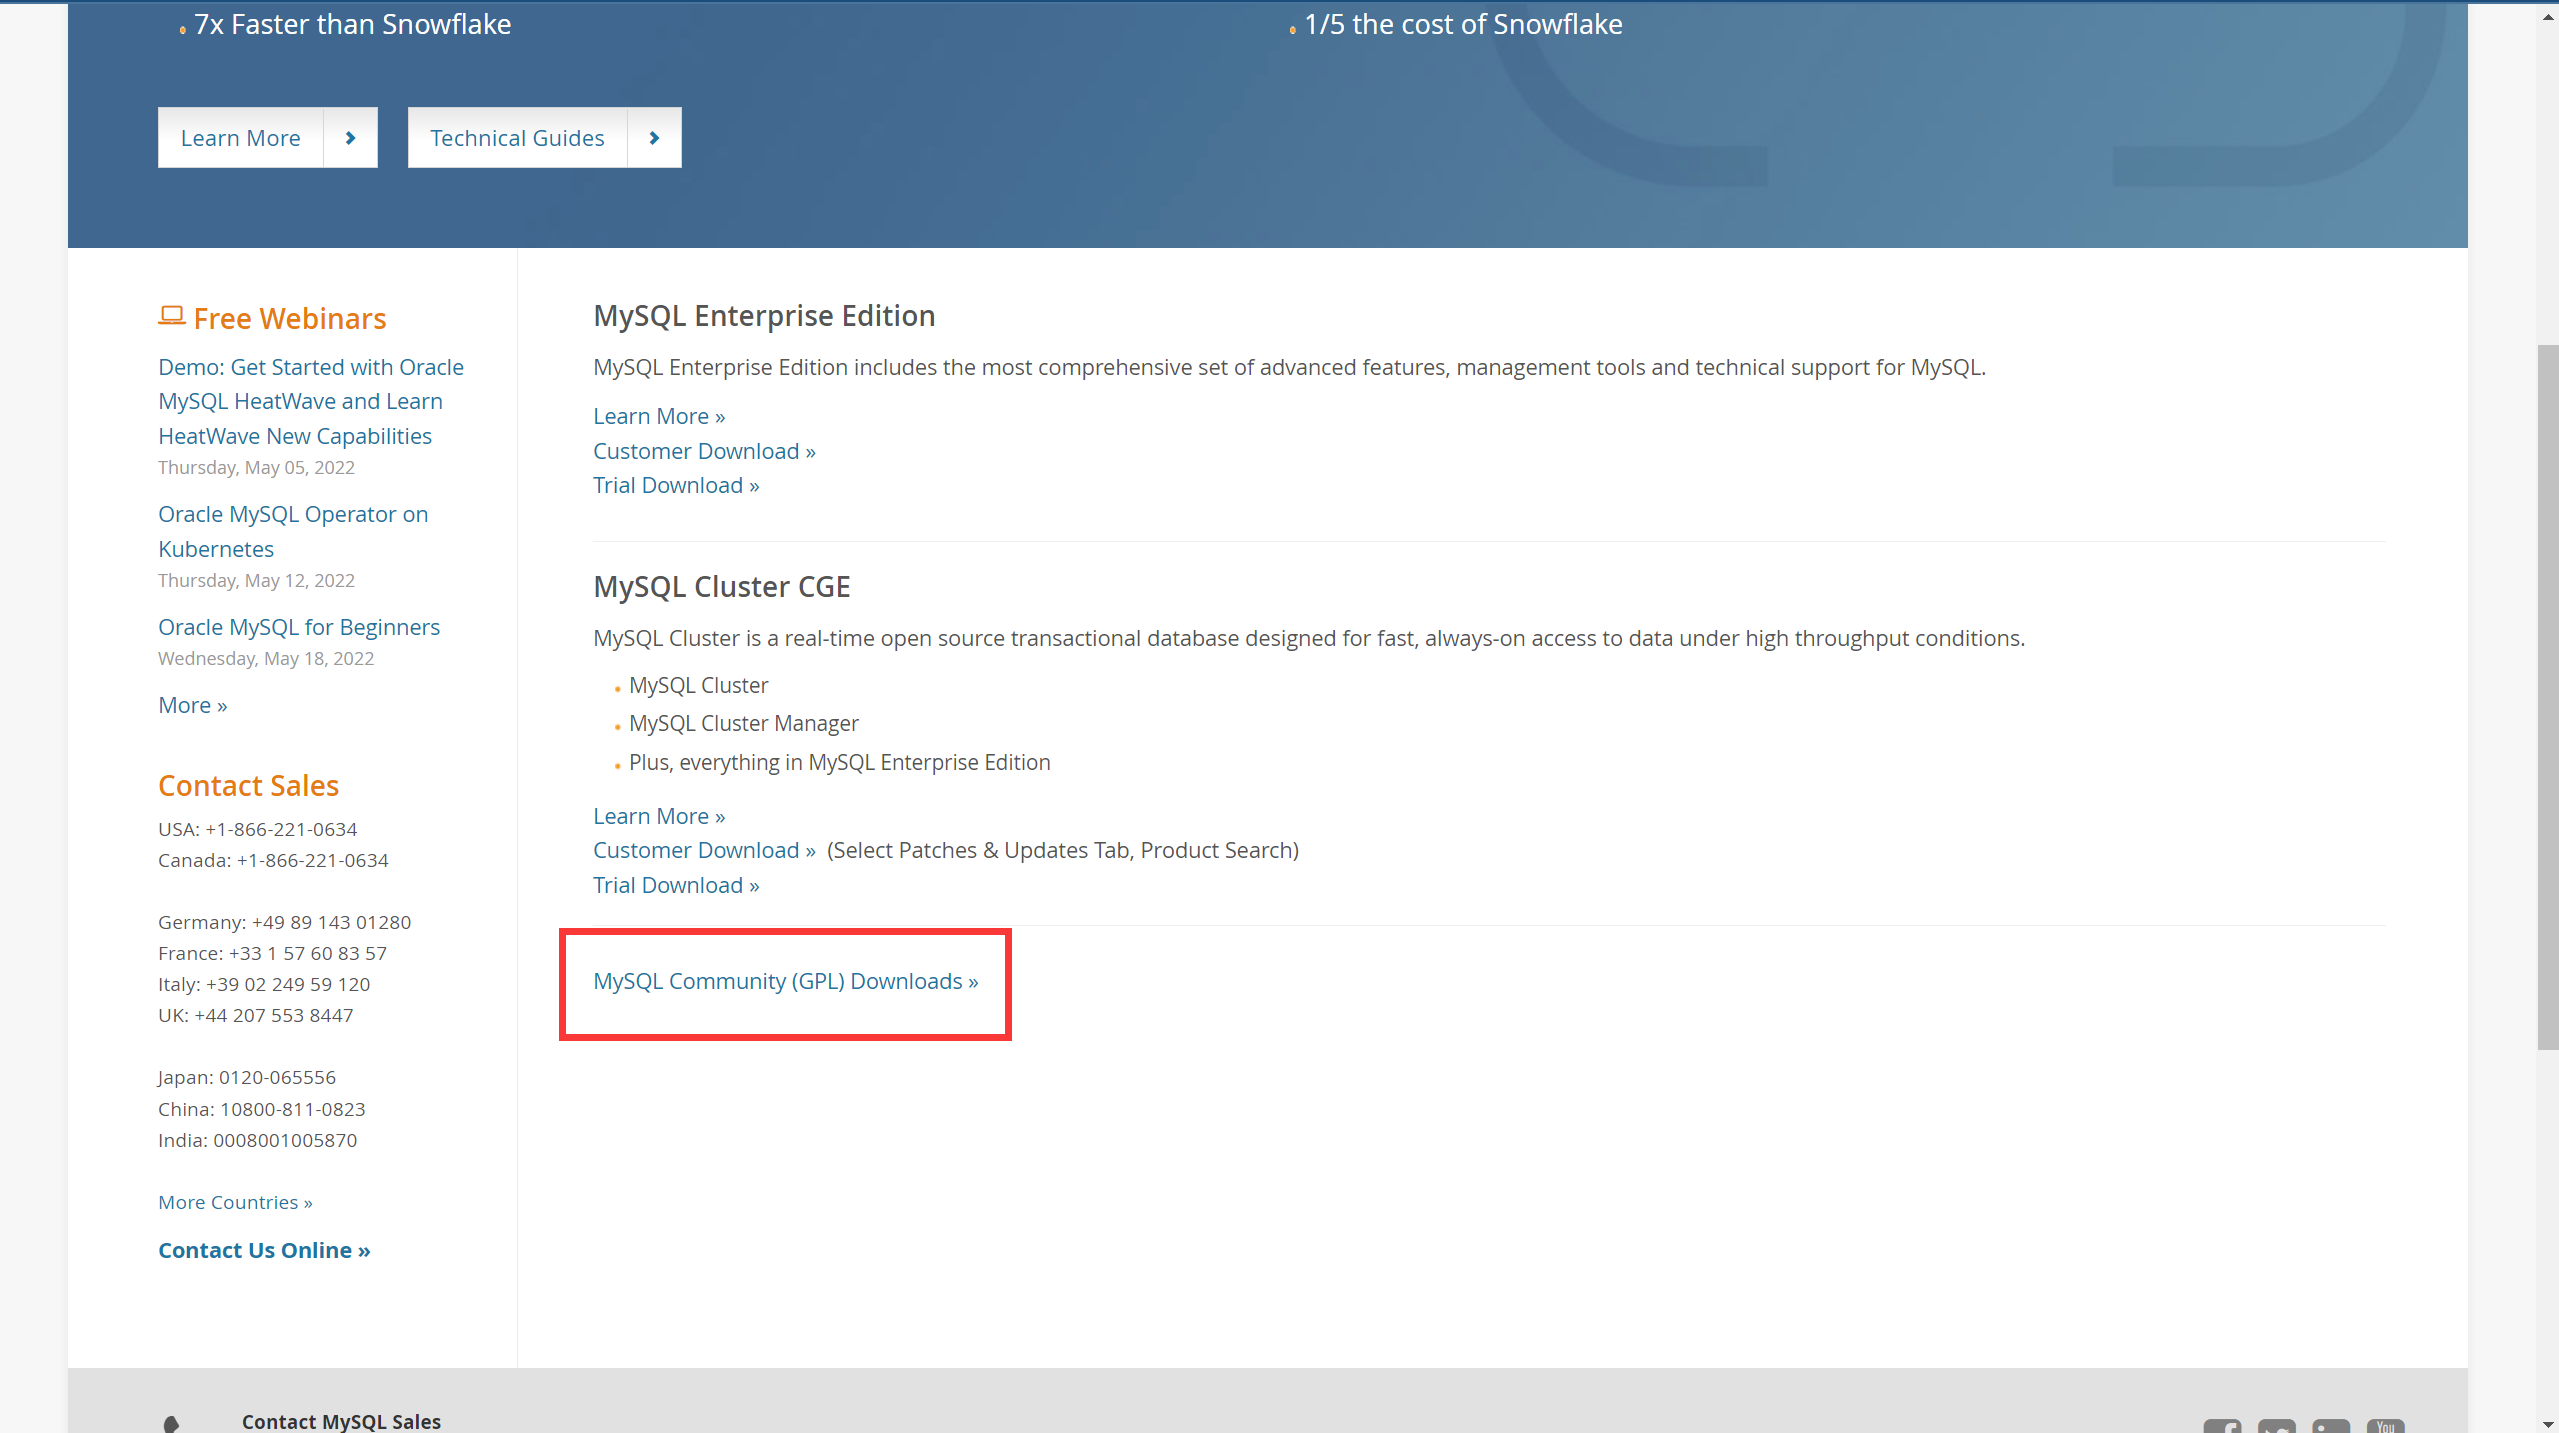Open MySQL Community (GPL) Downloads link
Image resolution: width=2559 pixels, height=1433 pixels.
785,981
